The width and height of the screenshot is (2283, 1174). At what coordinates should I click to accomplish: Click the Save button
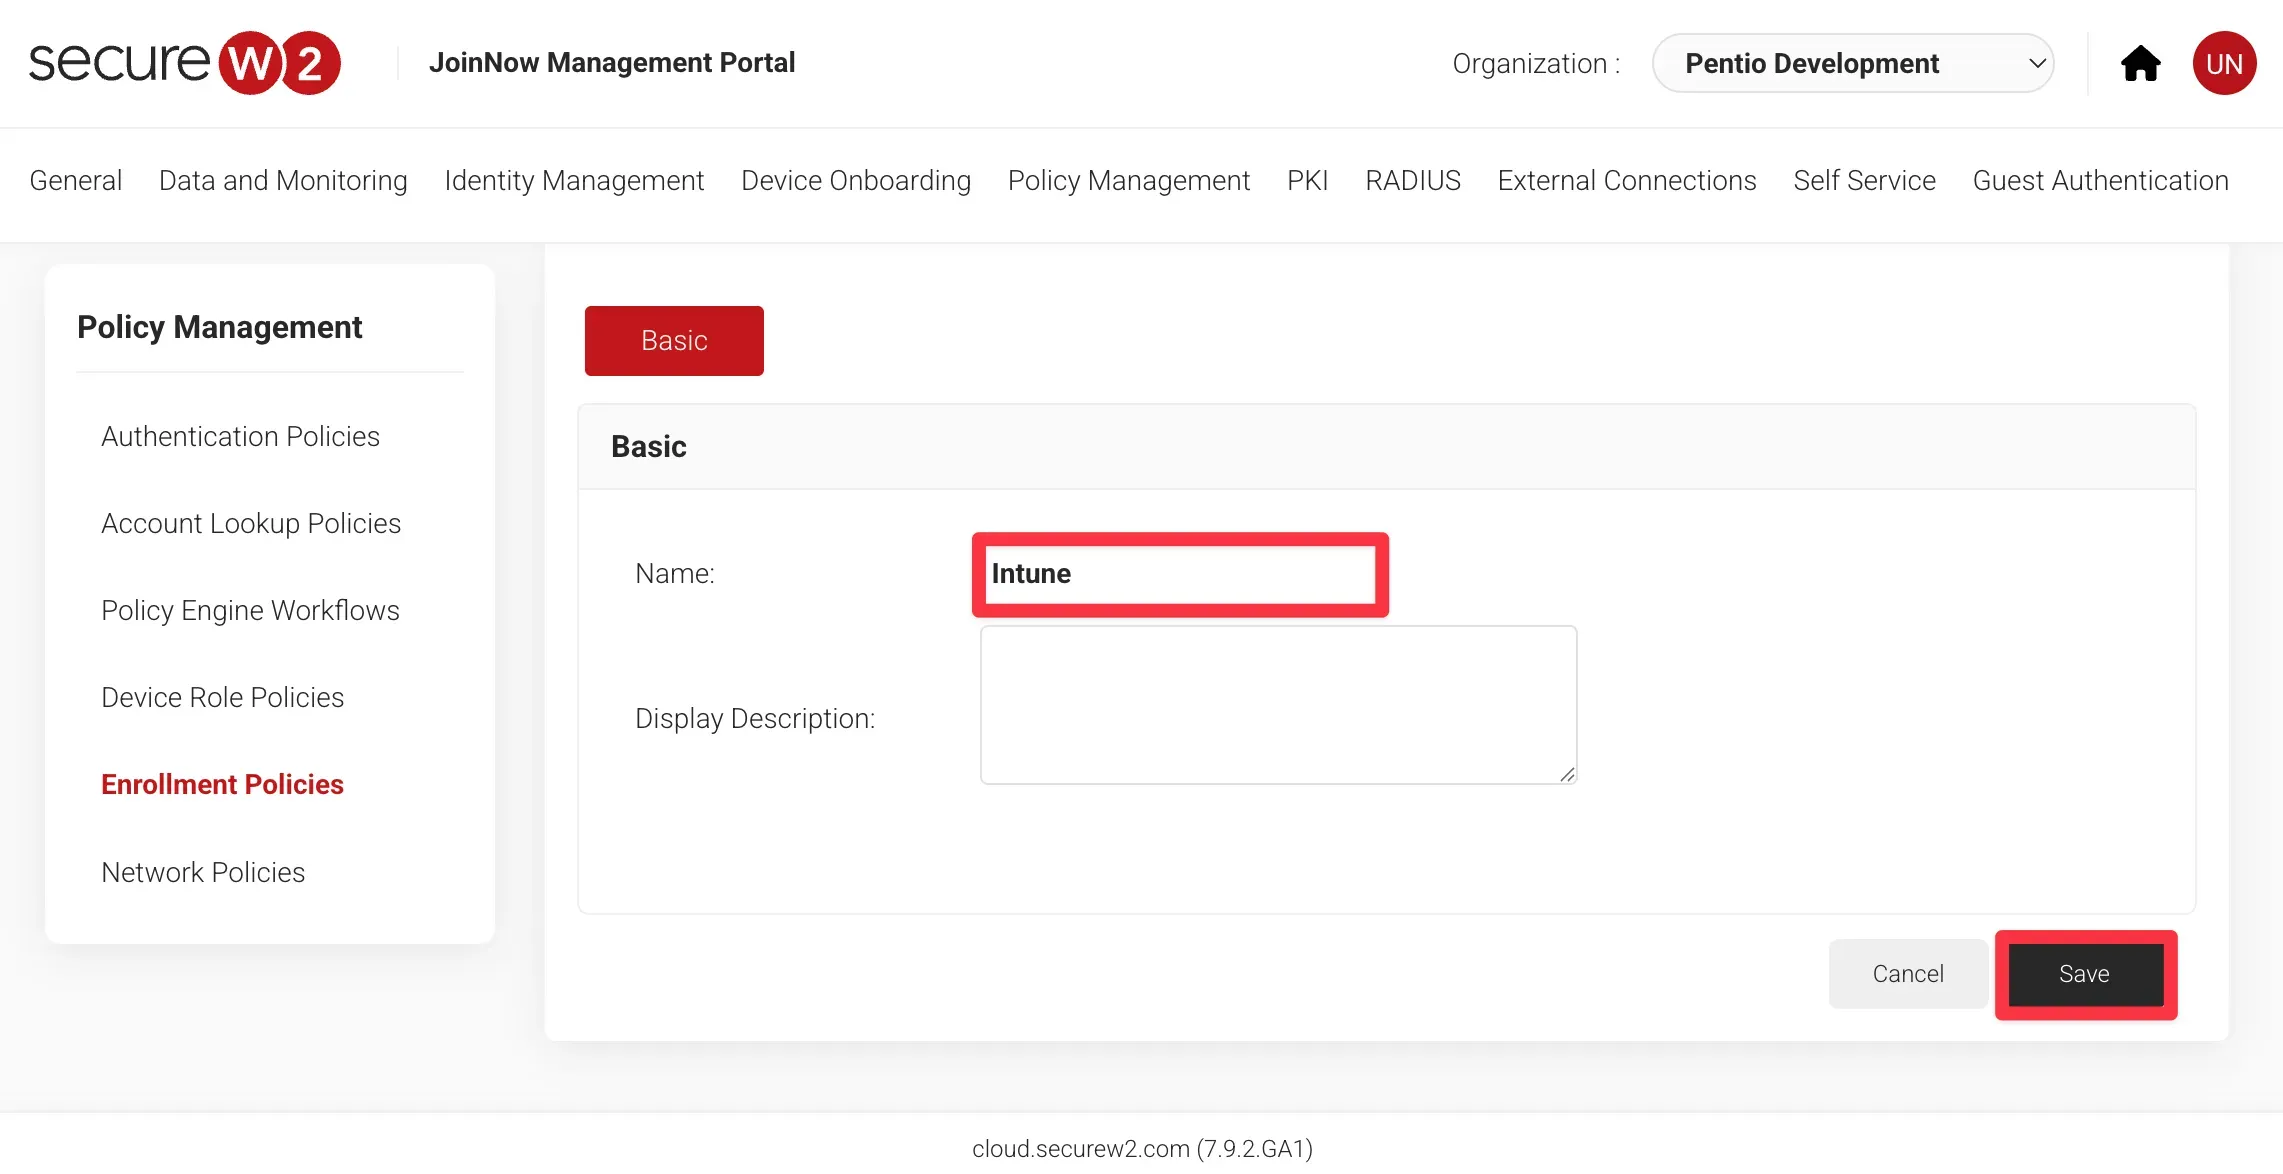coord(2084,974)
